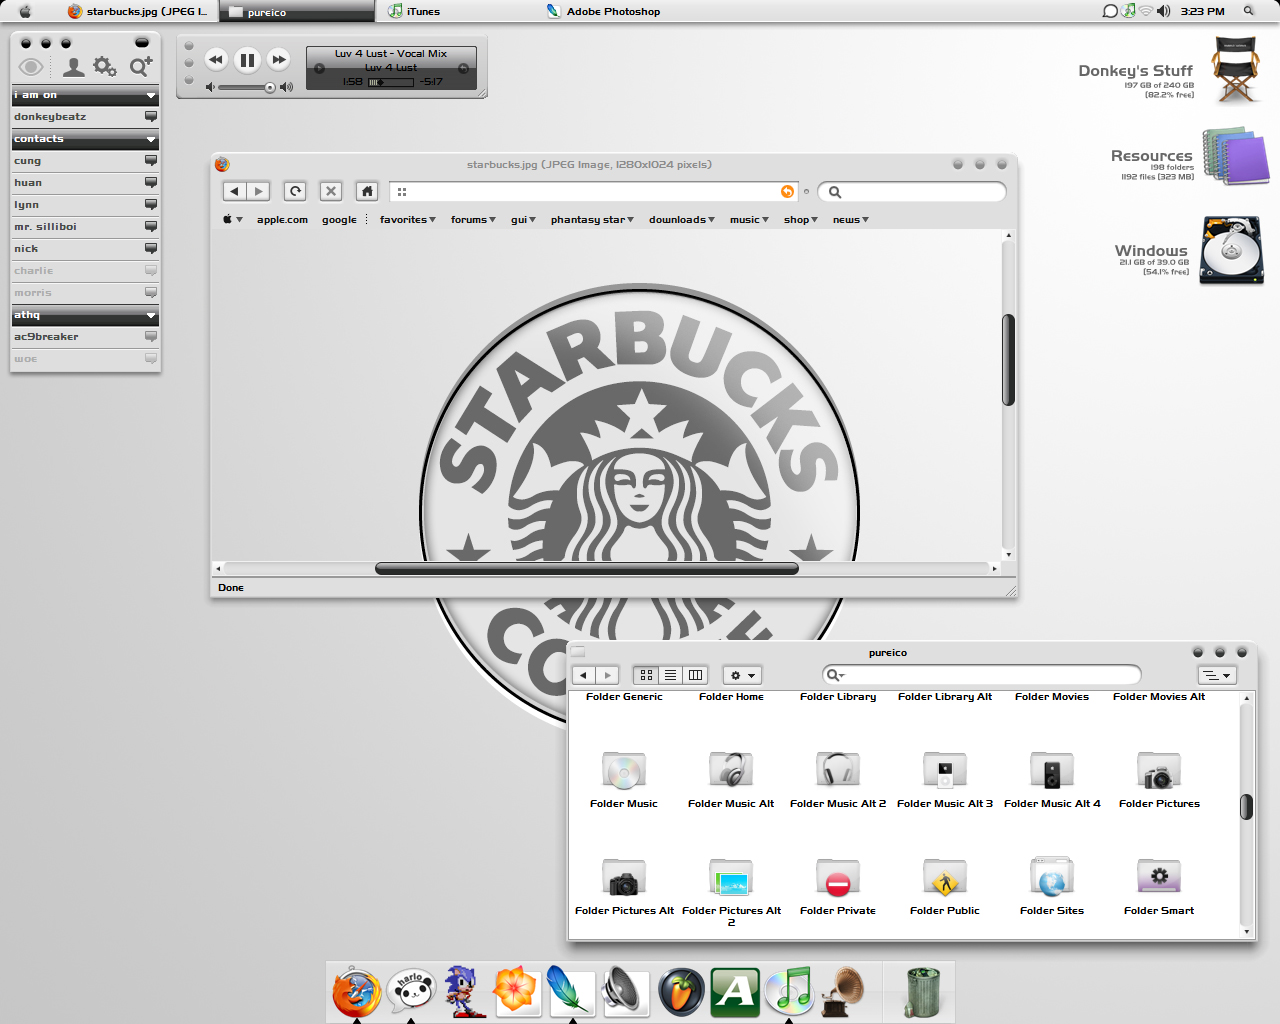Adjust the player volume slider
The width and height of the screenshot is (1280, 1024).
(246, 88)
